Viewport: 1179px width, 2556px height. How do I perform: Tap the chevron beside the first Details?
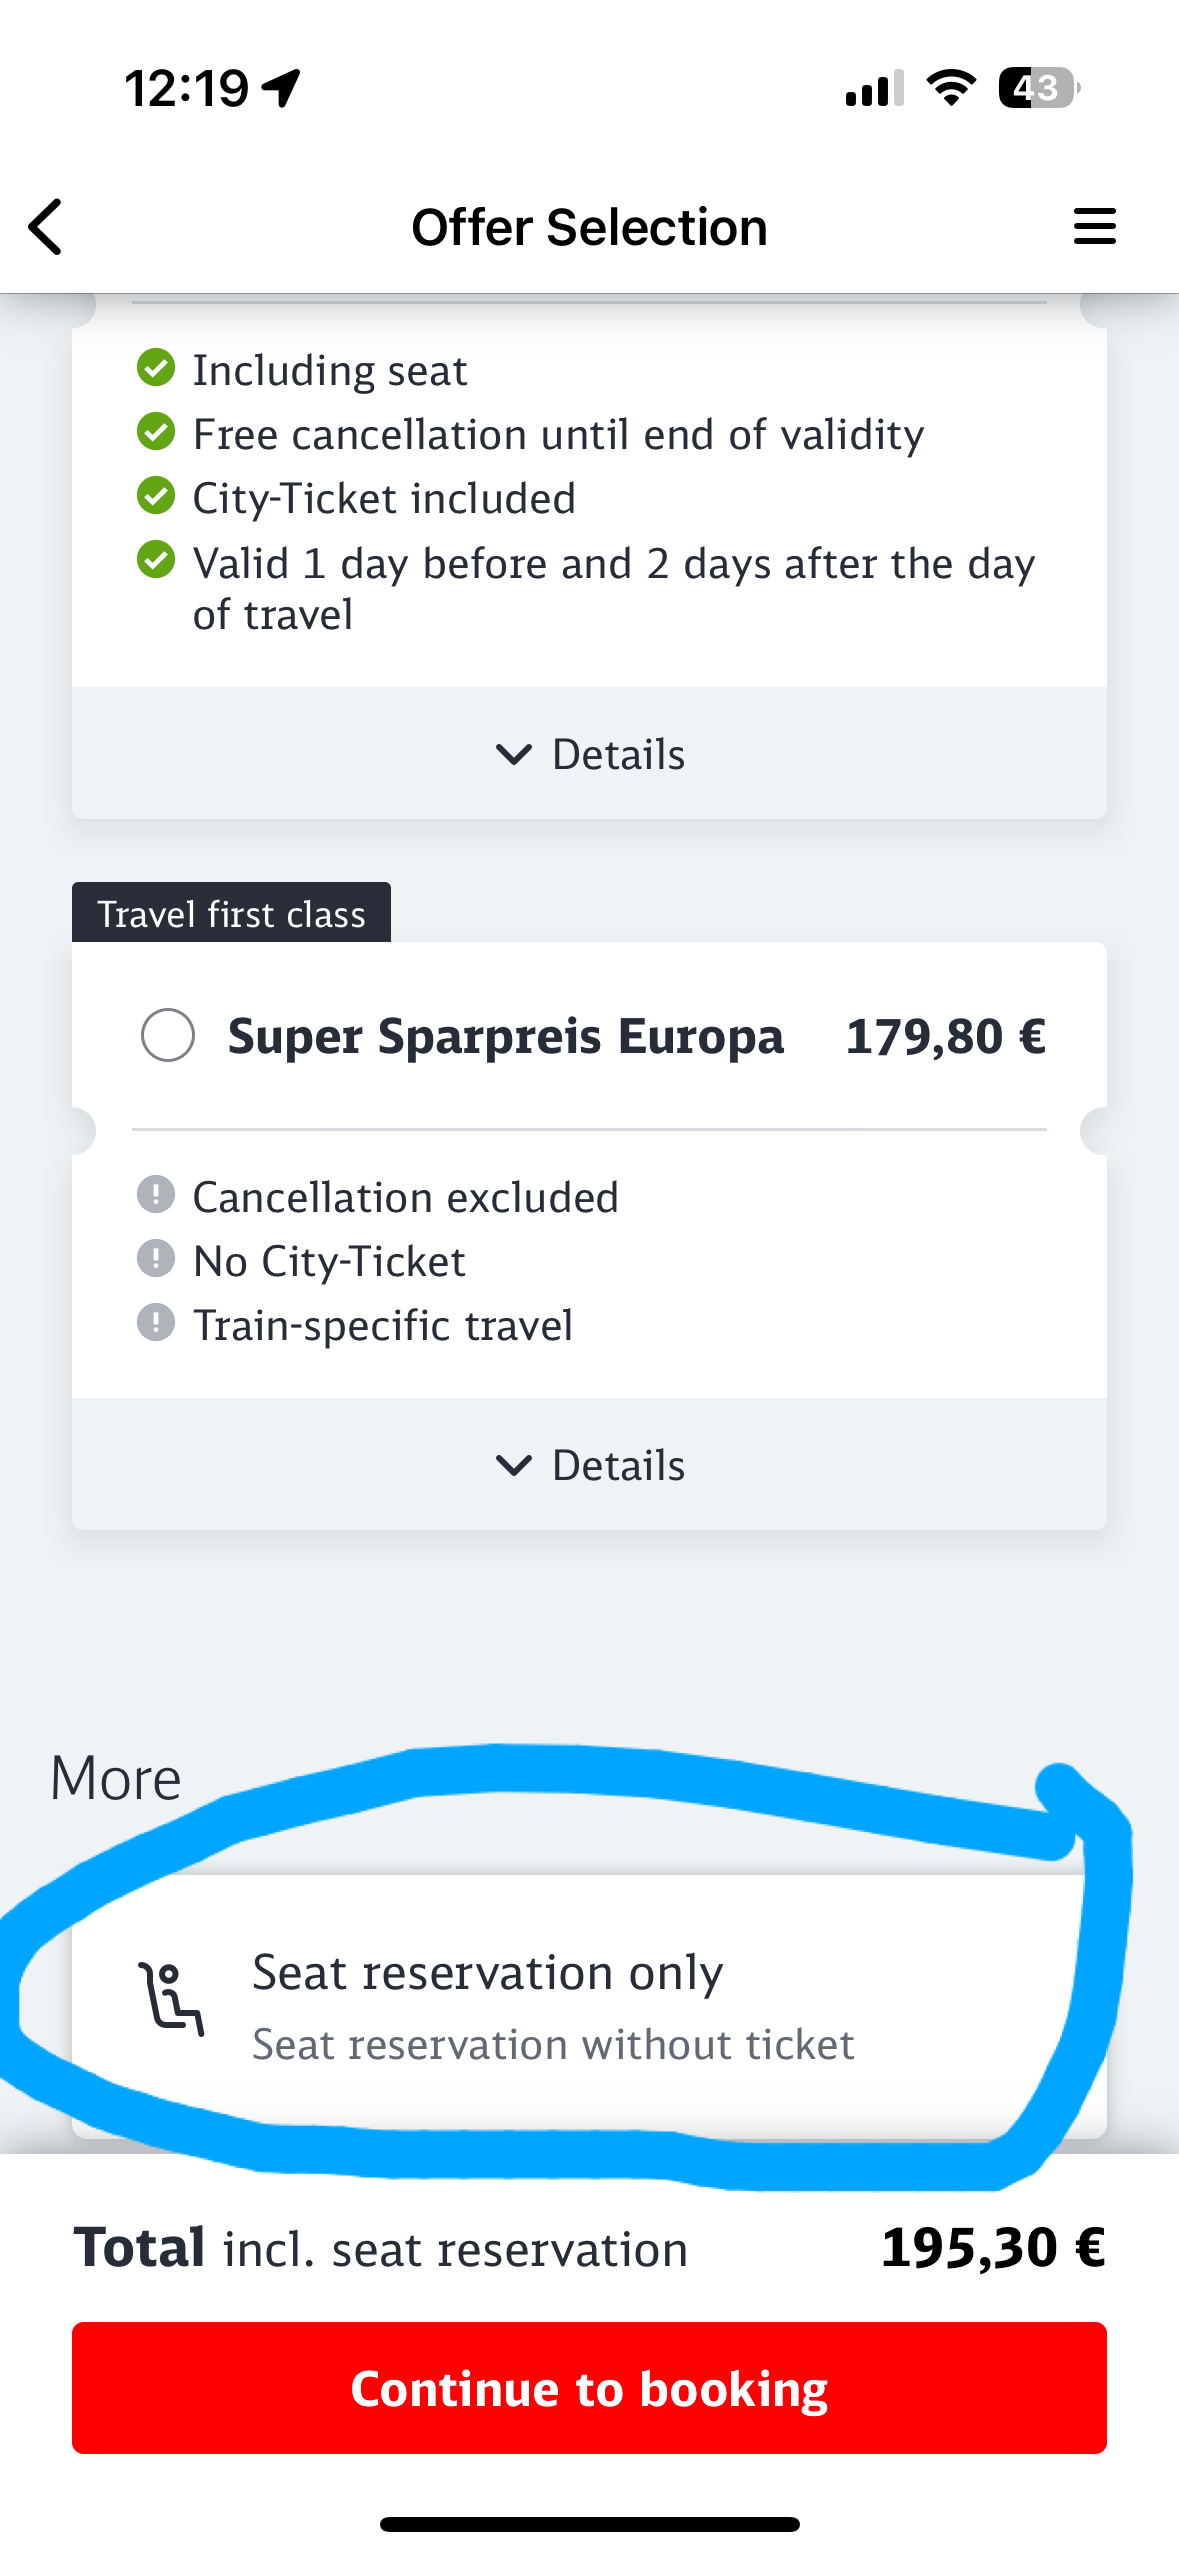pos(514,754)
